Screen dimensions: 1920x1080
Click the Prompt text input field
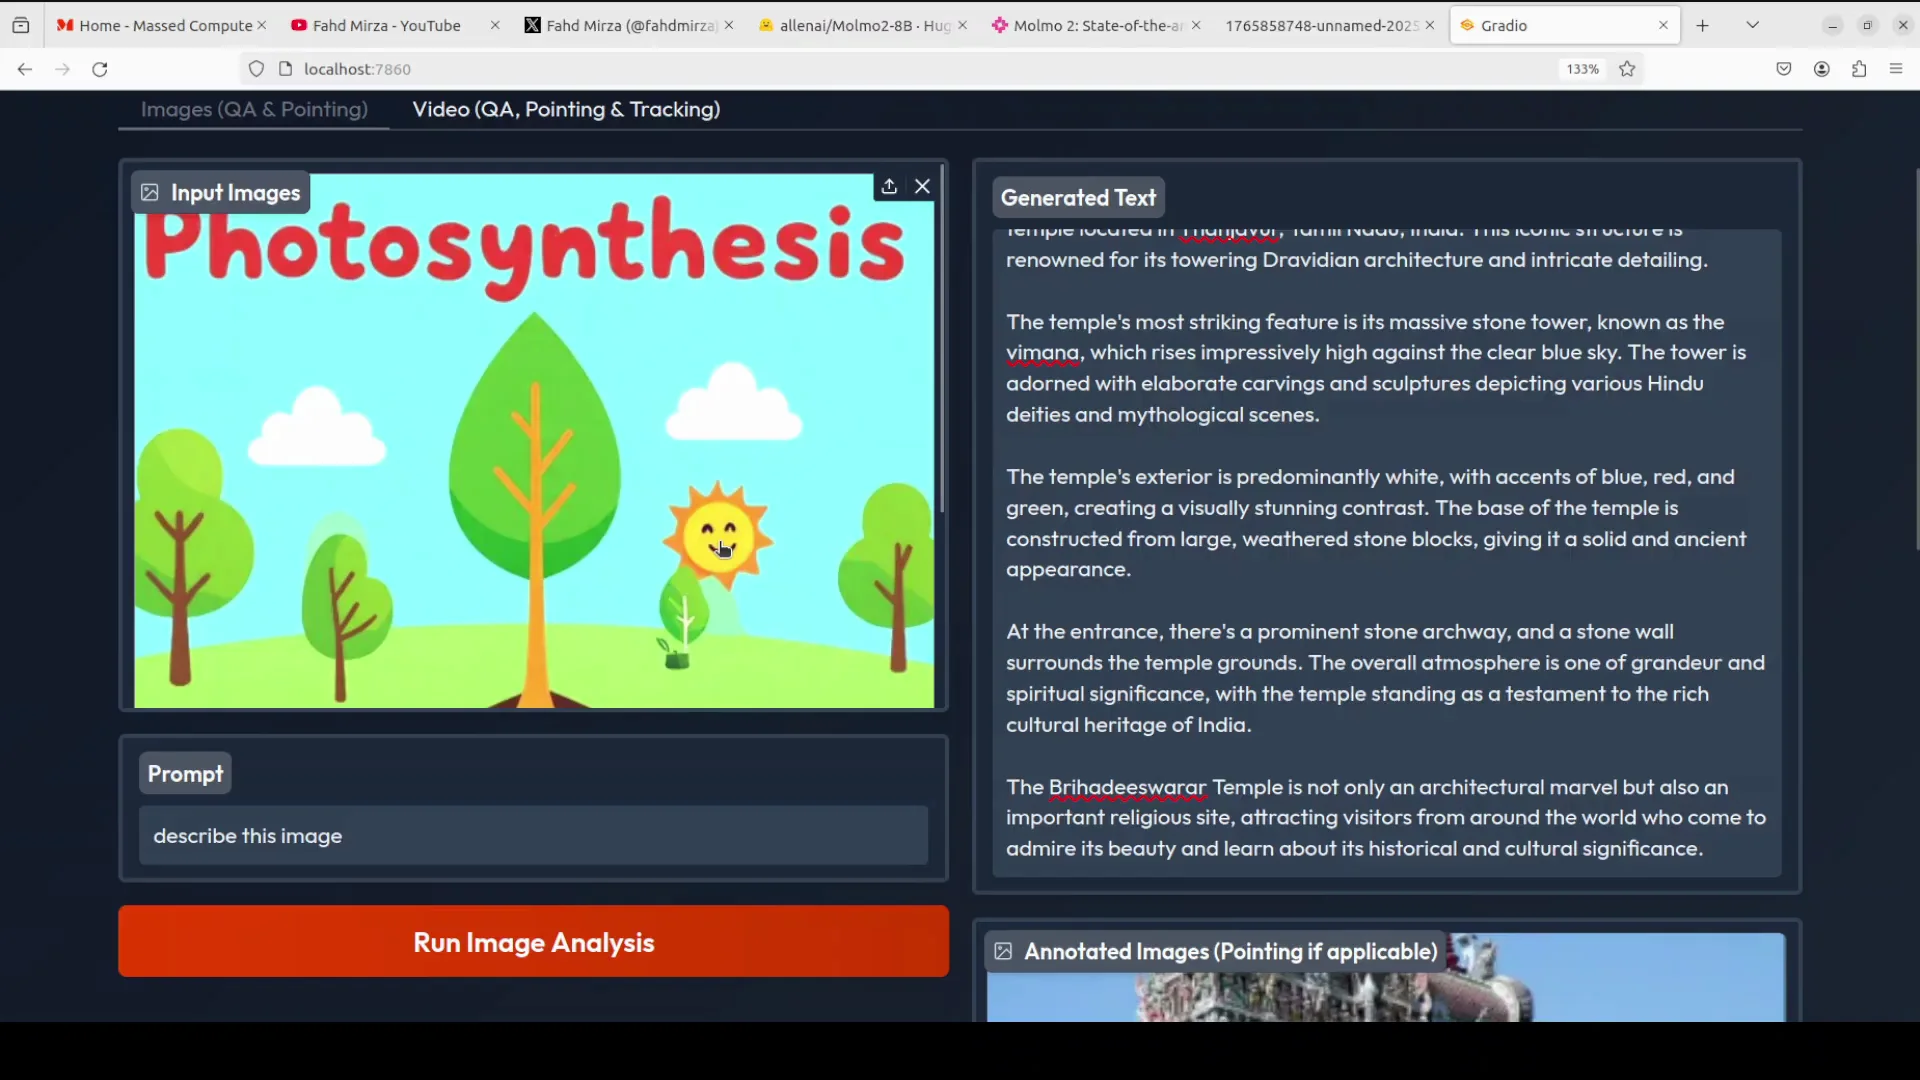coord(533,836)
